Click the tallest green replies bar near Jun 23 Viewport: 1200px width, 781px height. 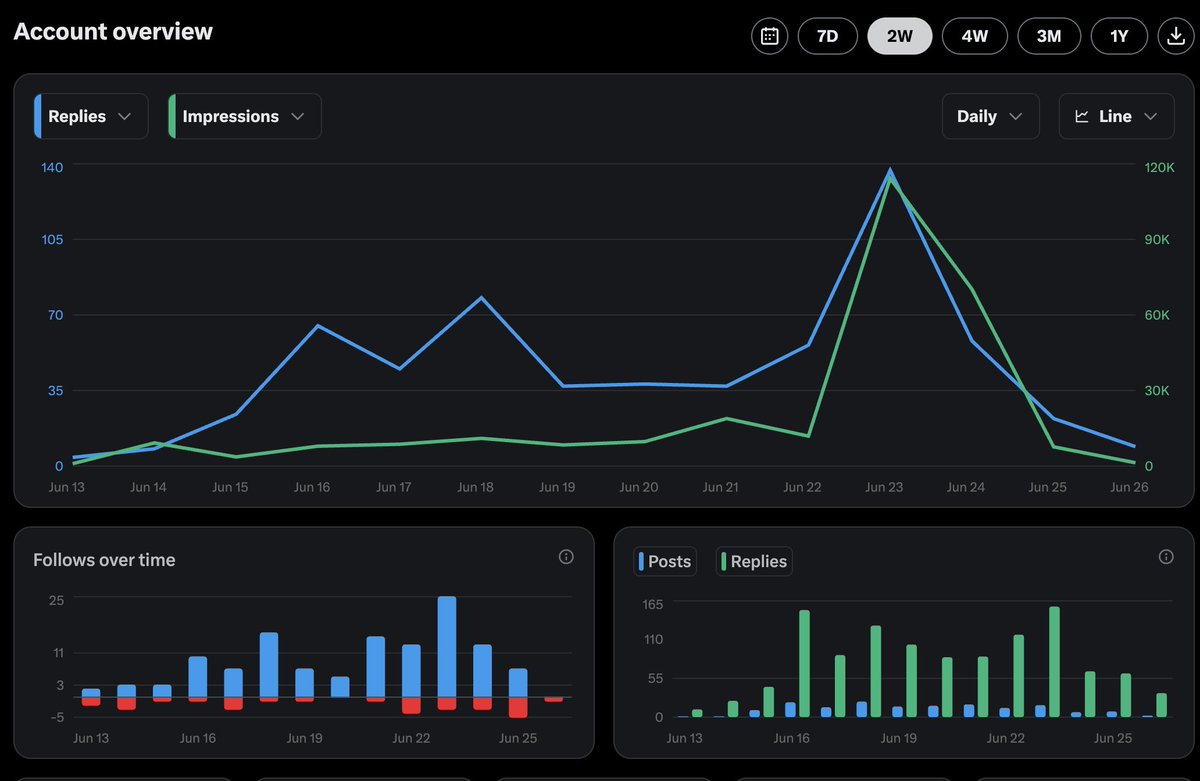(1054, 661)
